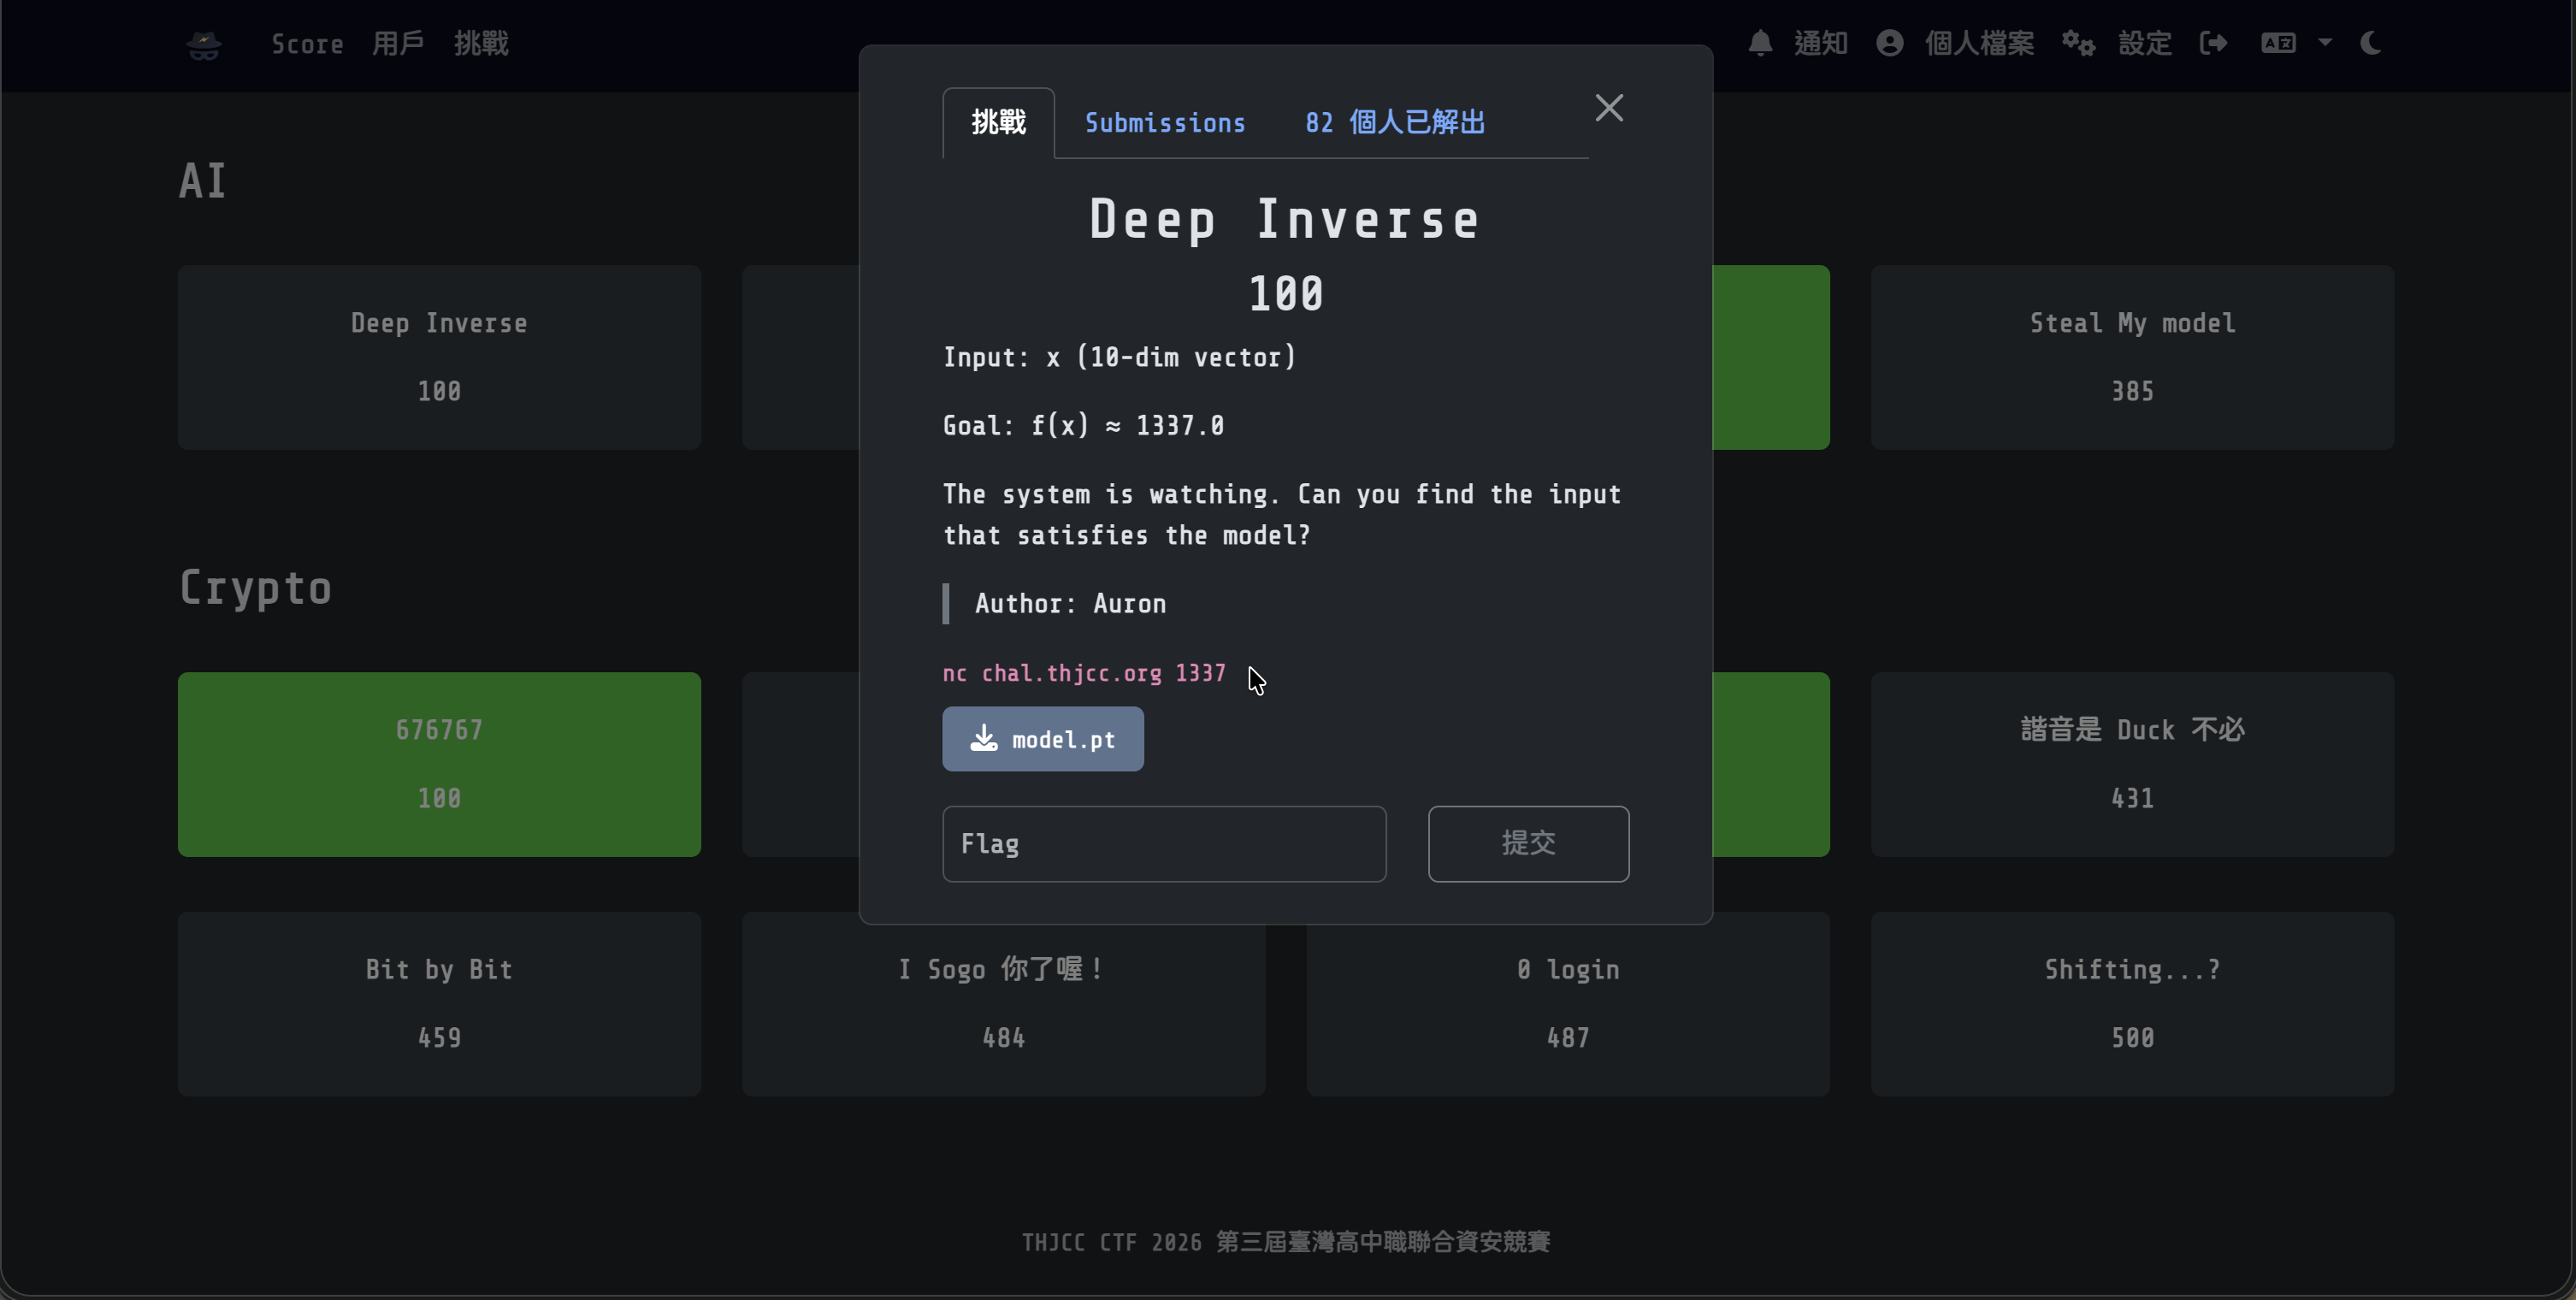Open the 82 個人已解出 solves tab
The width and height of the screenshot is (2576, 1300).
tap(1394, 123)
